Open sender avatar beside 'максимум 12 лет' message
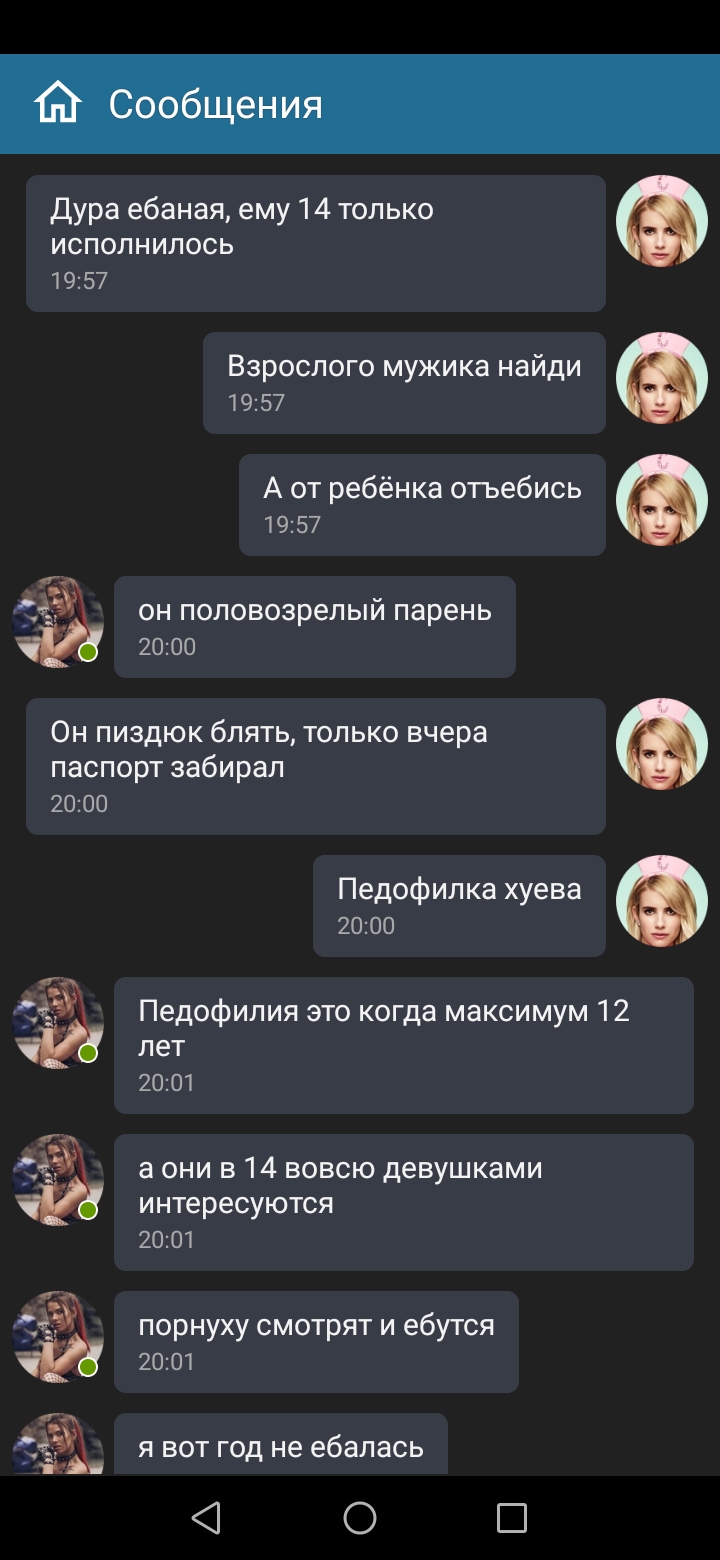720x1560 pixels. coord(58,1023)
